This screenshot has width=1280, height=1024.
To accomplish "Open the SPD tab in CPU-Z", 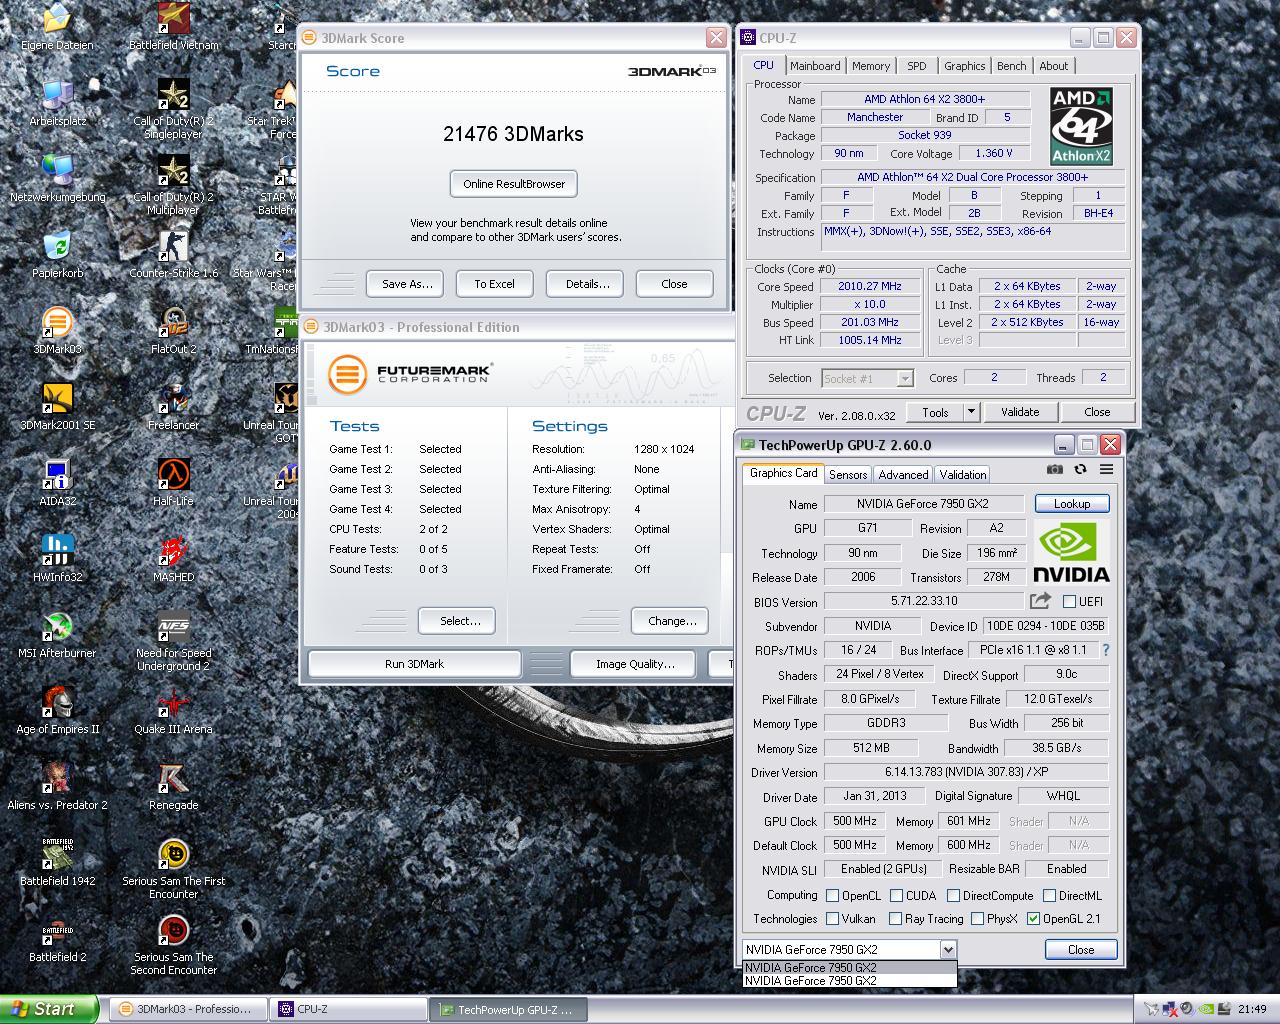I will [x=917, y=66].
